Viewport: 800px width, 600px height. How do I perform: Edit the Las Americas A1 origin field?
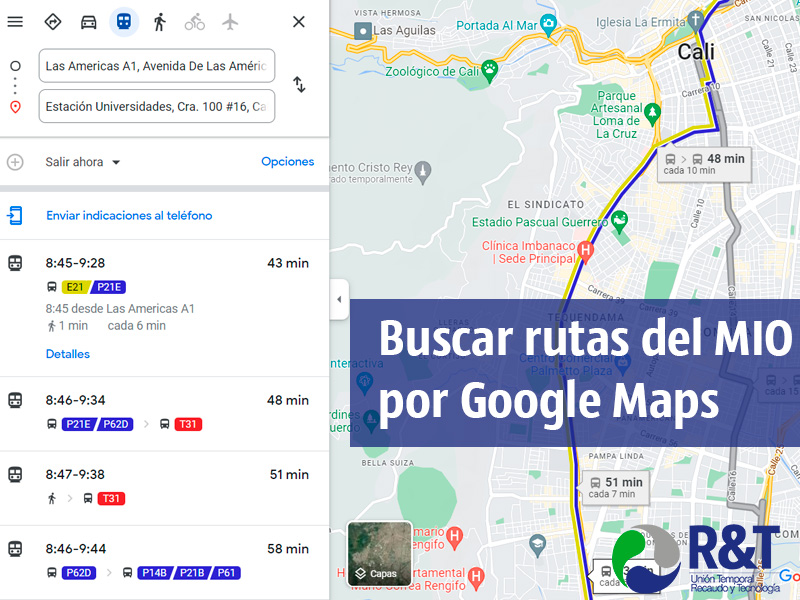pyautogui.click(x=157, y=66)
